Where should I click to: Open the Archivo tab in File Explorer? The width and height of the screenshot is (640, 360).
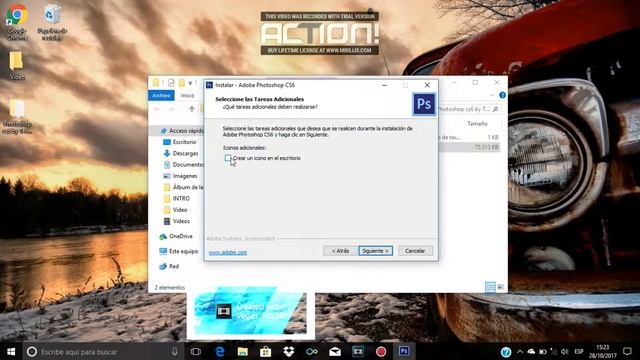point(161,96)
